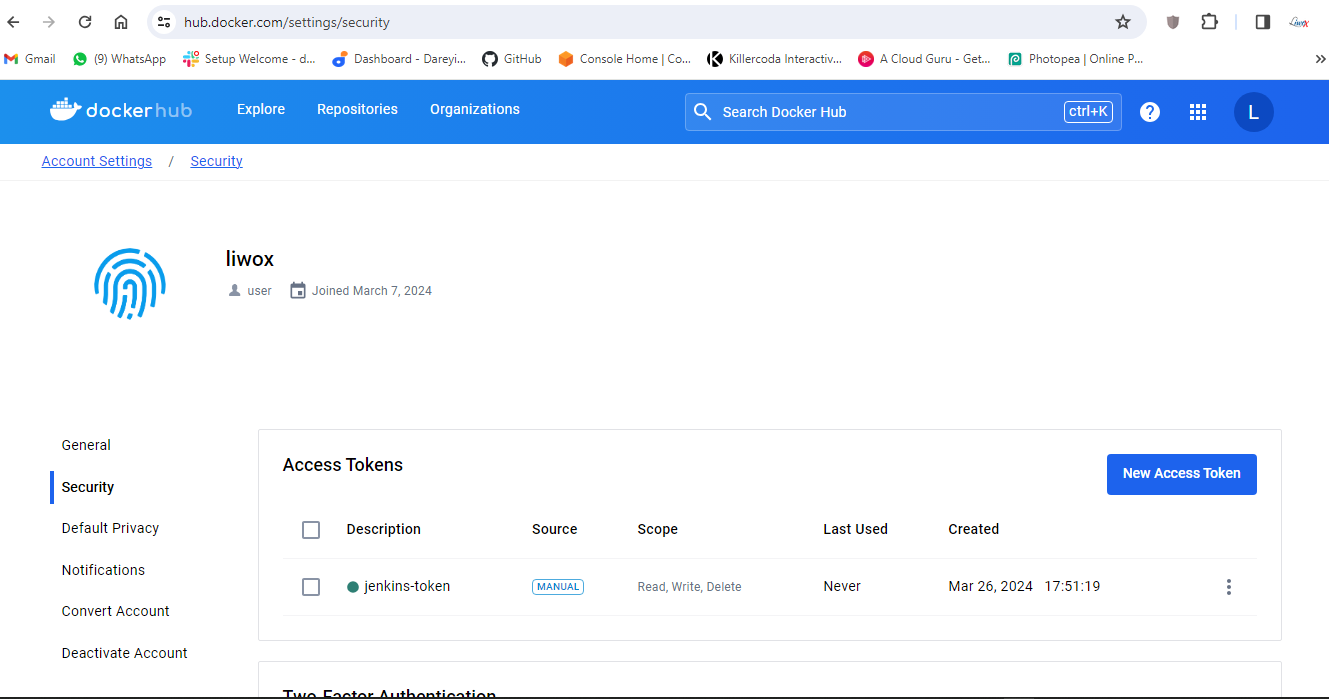Switch to Default Privacy settings
This screenshot has width=1329, height=699.
(x=110, y=528)
